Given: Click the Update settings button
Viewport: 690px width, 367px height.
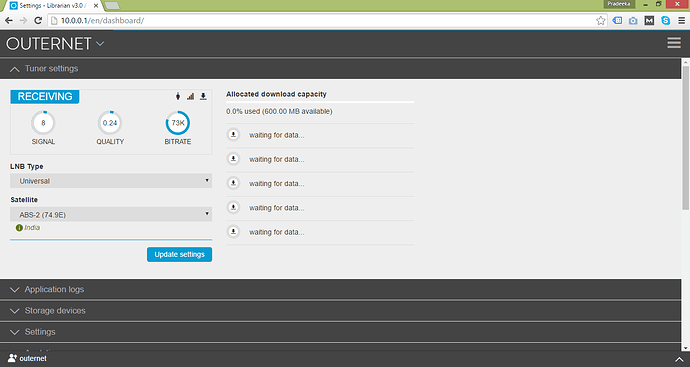Looking at the screenshot, I should click(x=180, y=254).
